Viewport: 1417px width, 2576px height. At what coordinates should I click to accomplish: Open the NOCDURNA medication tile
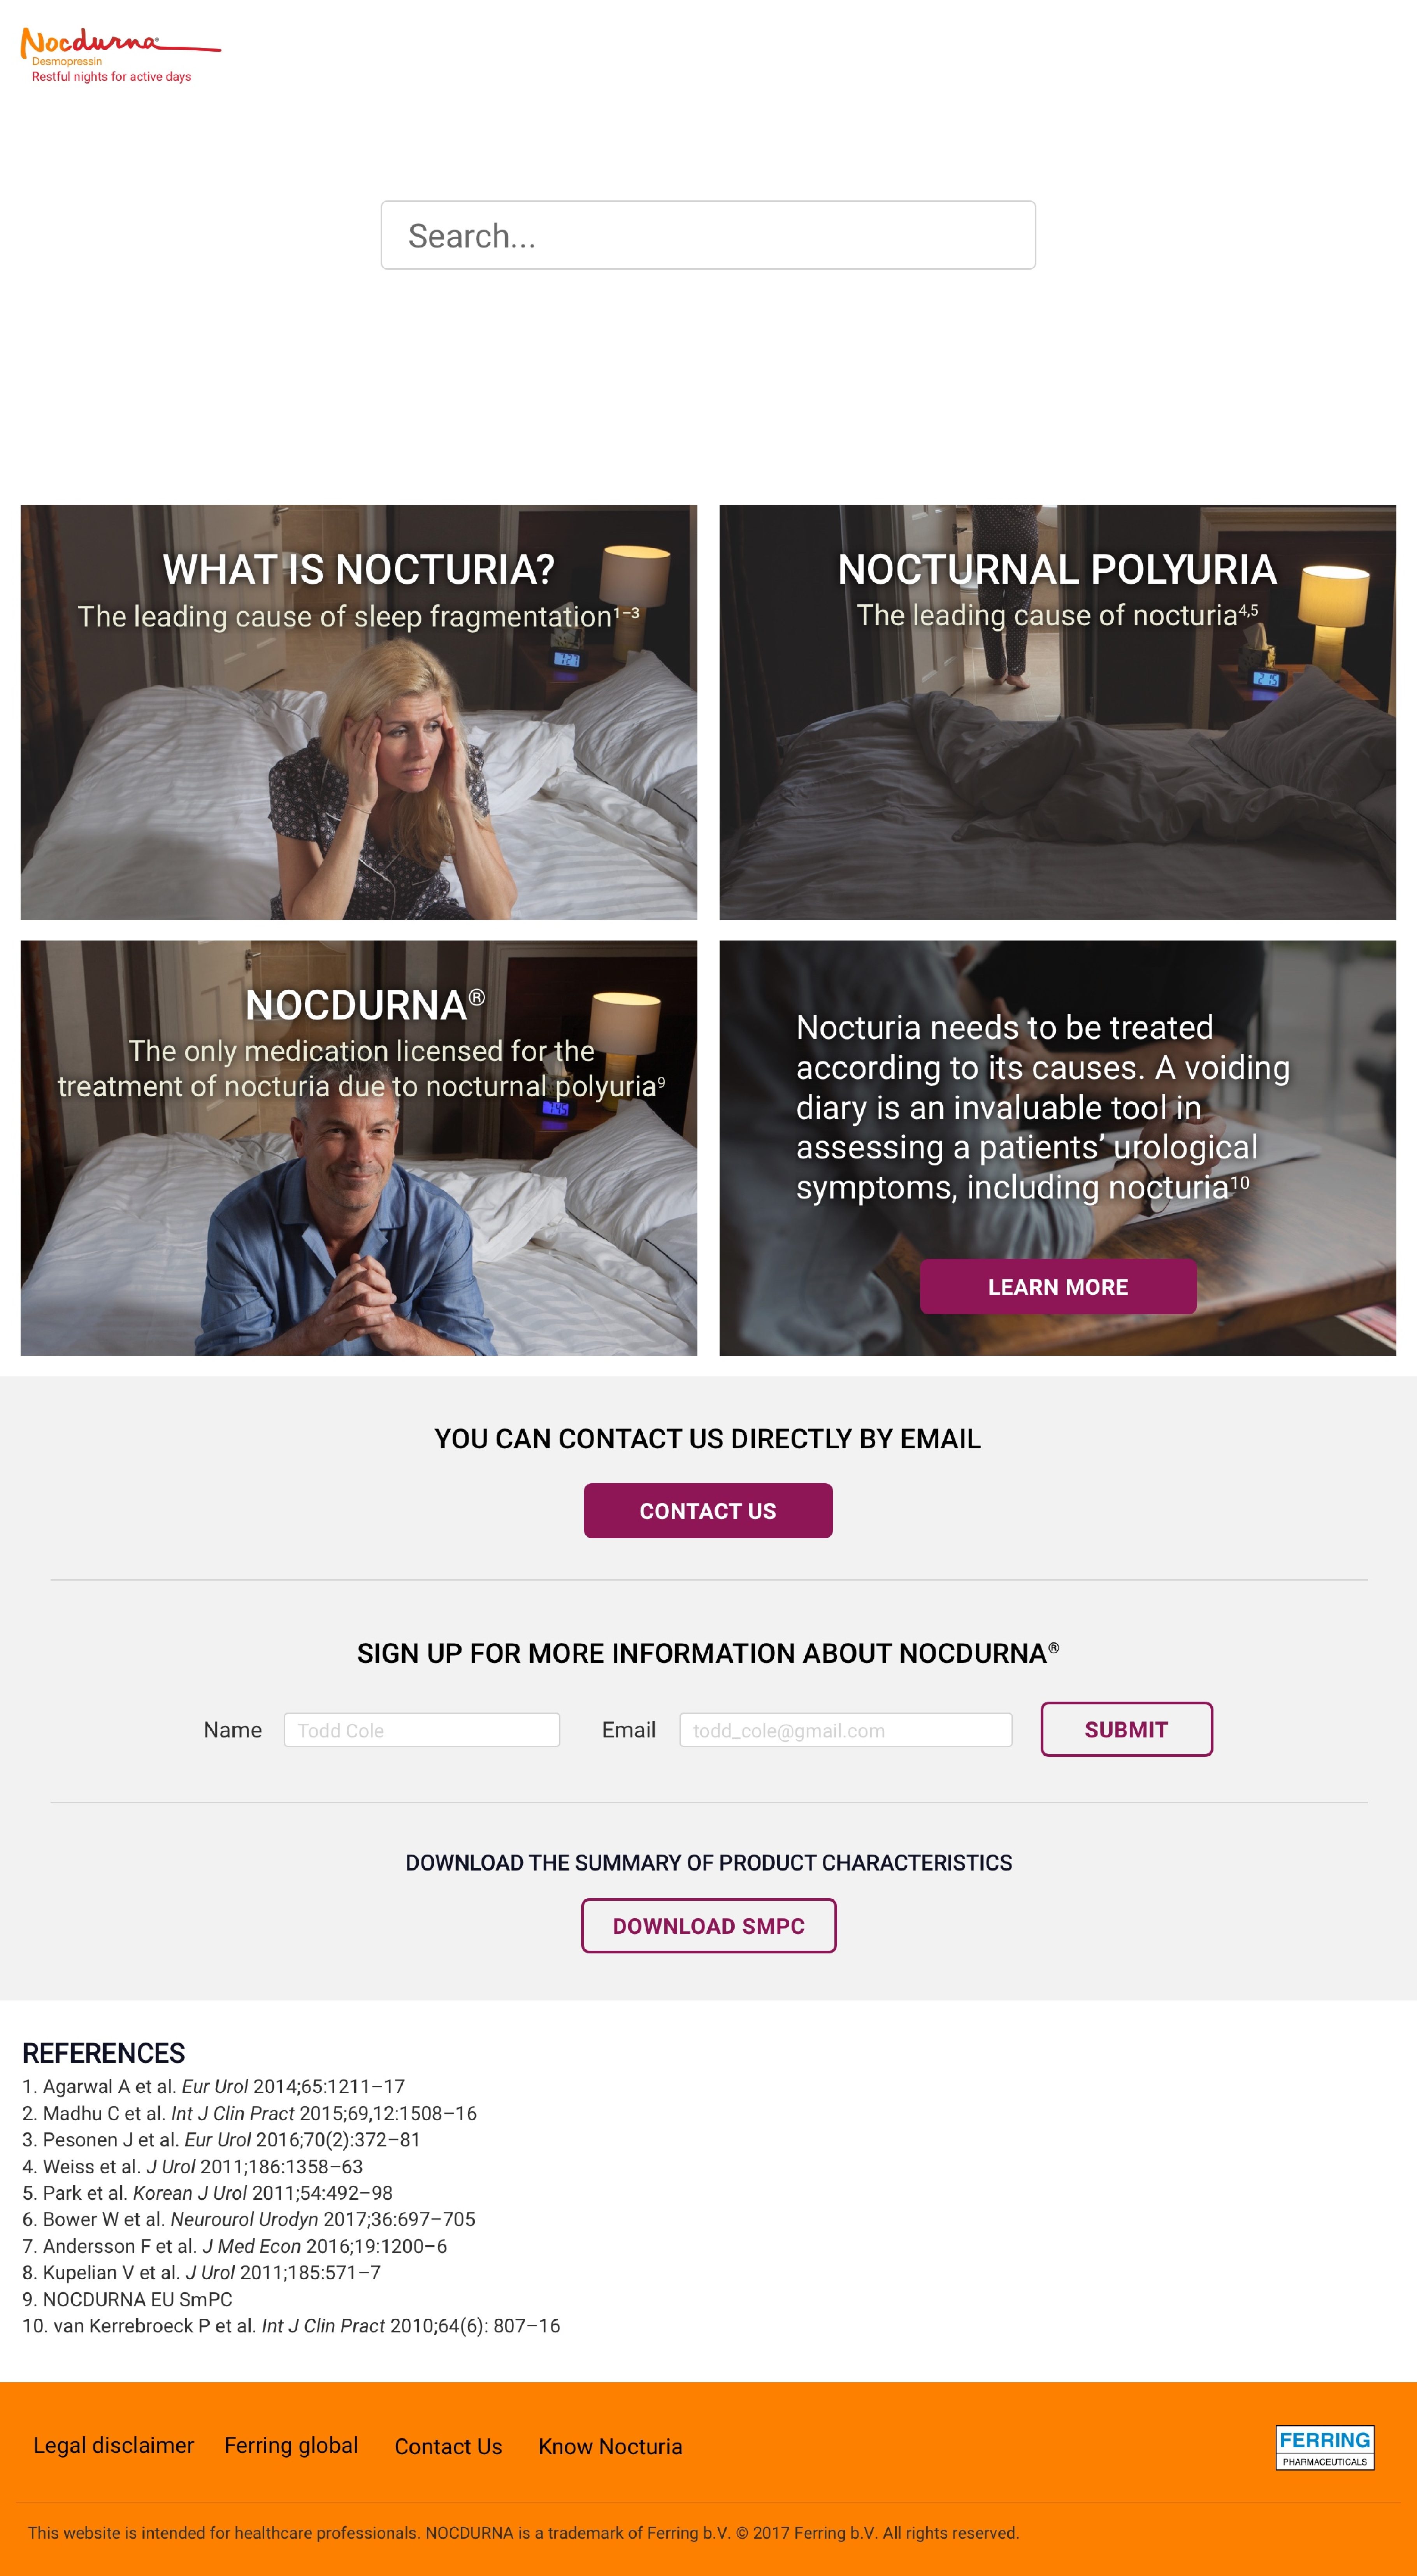[x=359, y=1148]
